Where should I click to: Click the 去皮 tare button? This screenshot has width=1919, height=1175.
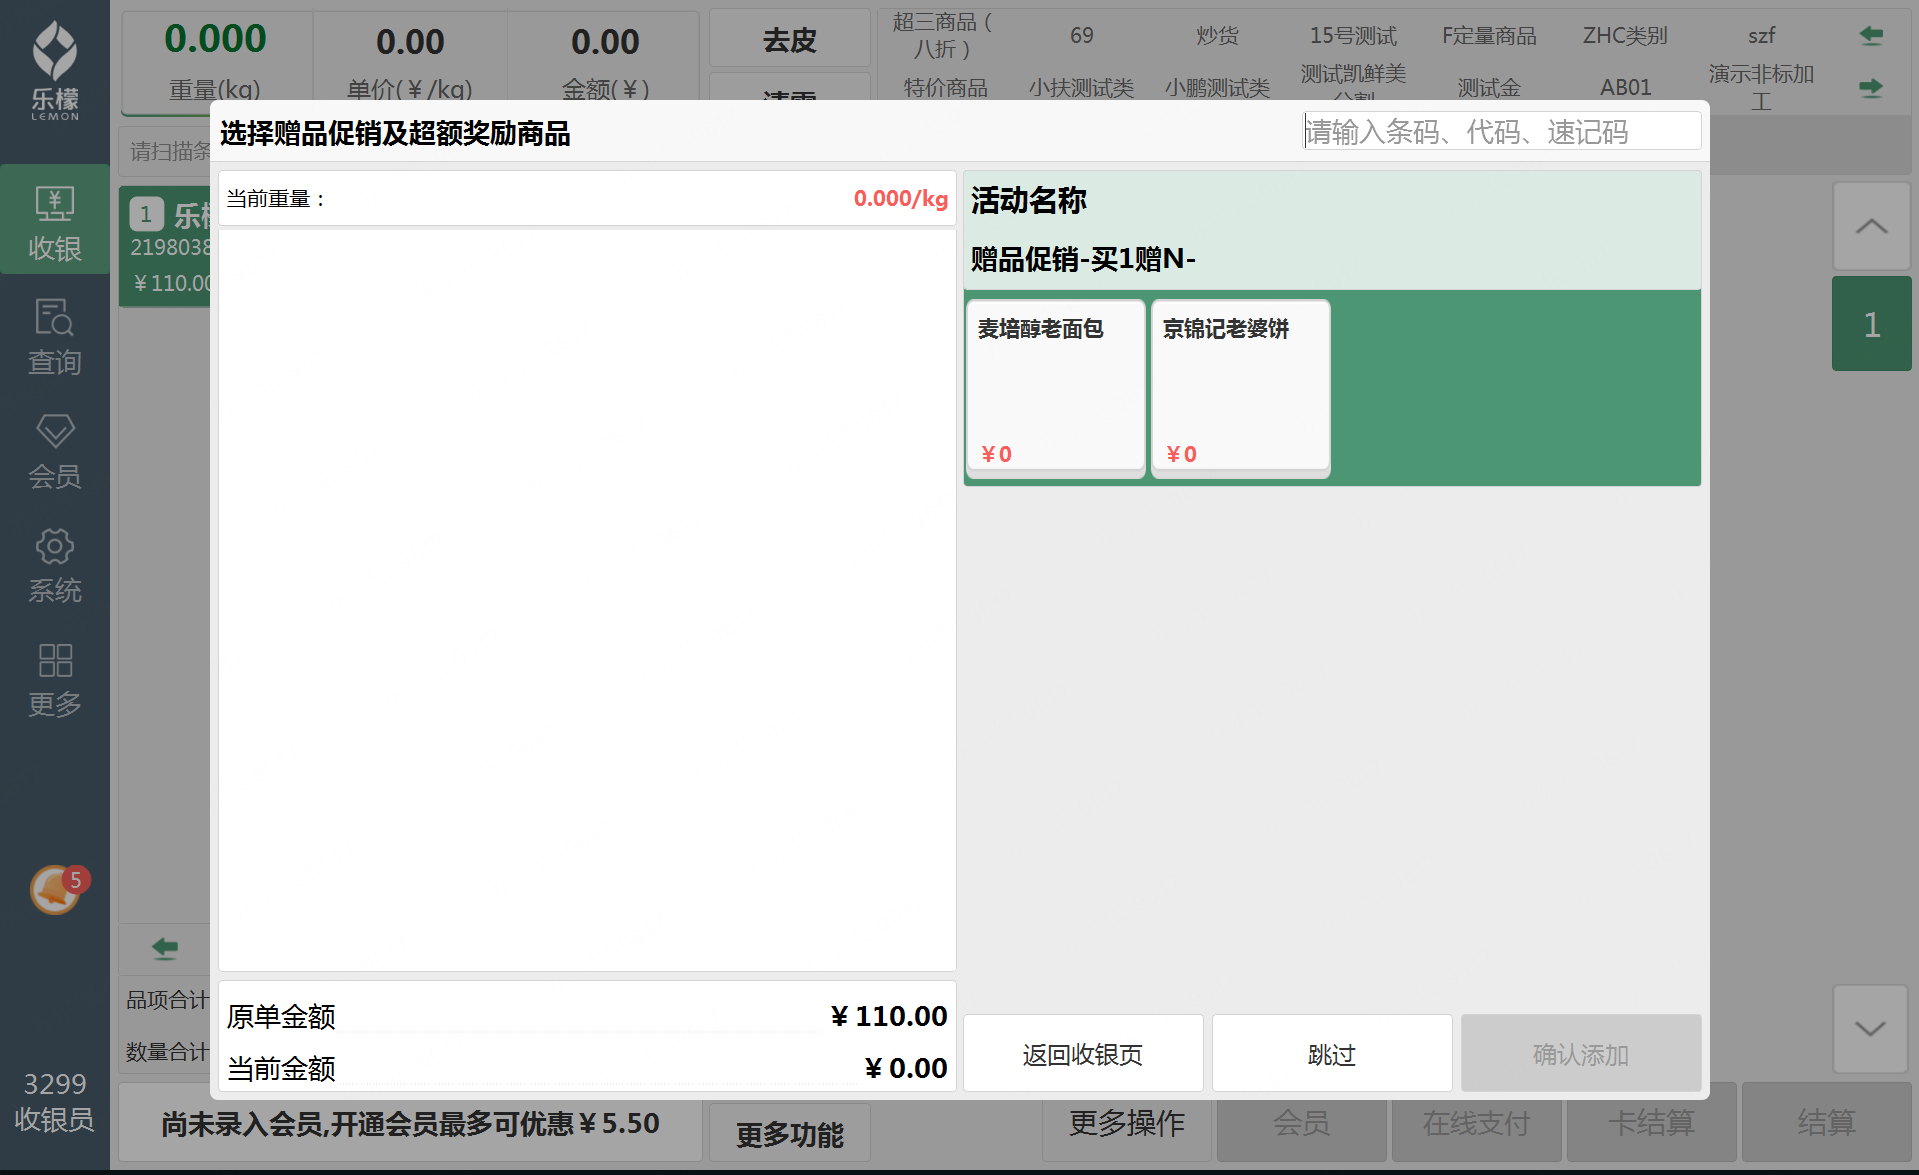pos(790,40)
